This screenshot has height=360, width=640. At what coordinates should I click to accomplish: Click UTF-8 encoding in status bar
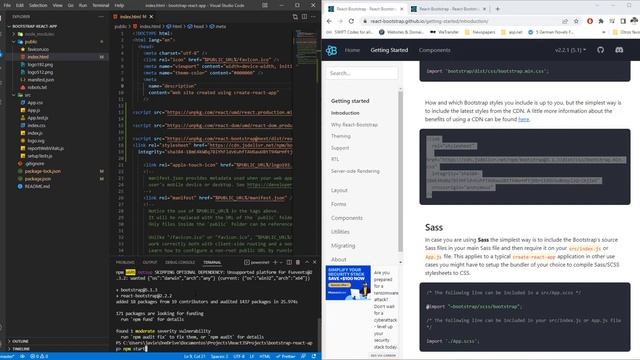point(239,356)
